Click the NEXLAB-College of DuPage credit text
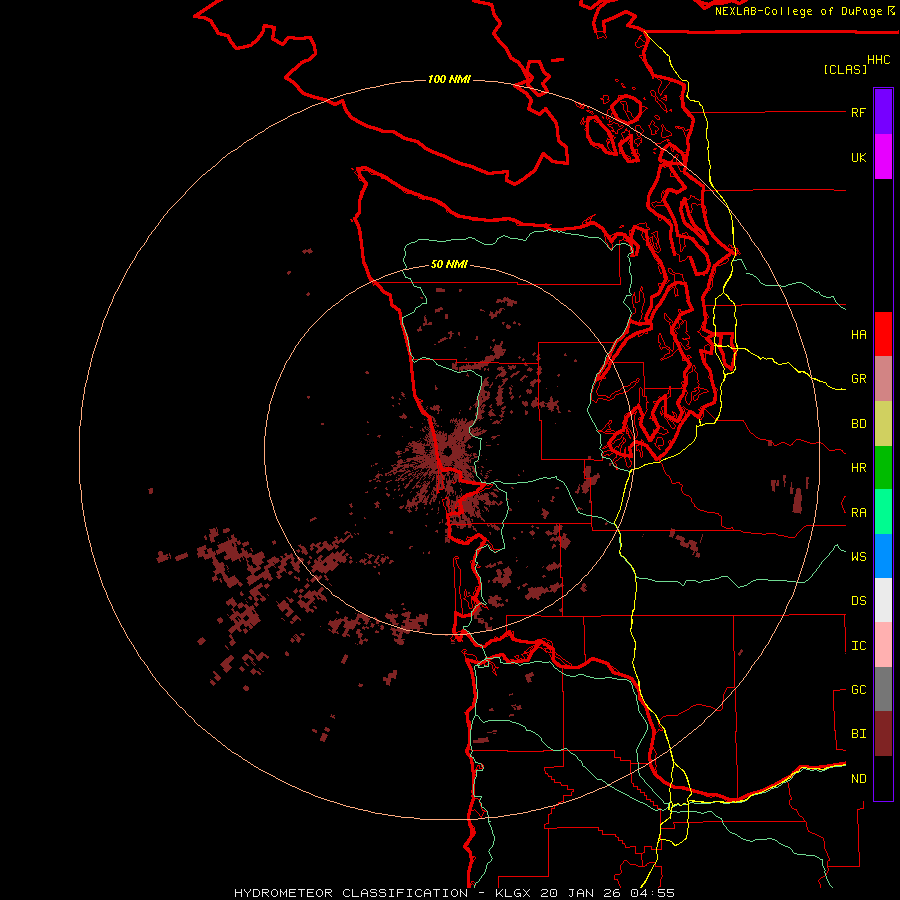900x900 pixels. [798, 11]
